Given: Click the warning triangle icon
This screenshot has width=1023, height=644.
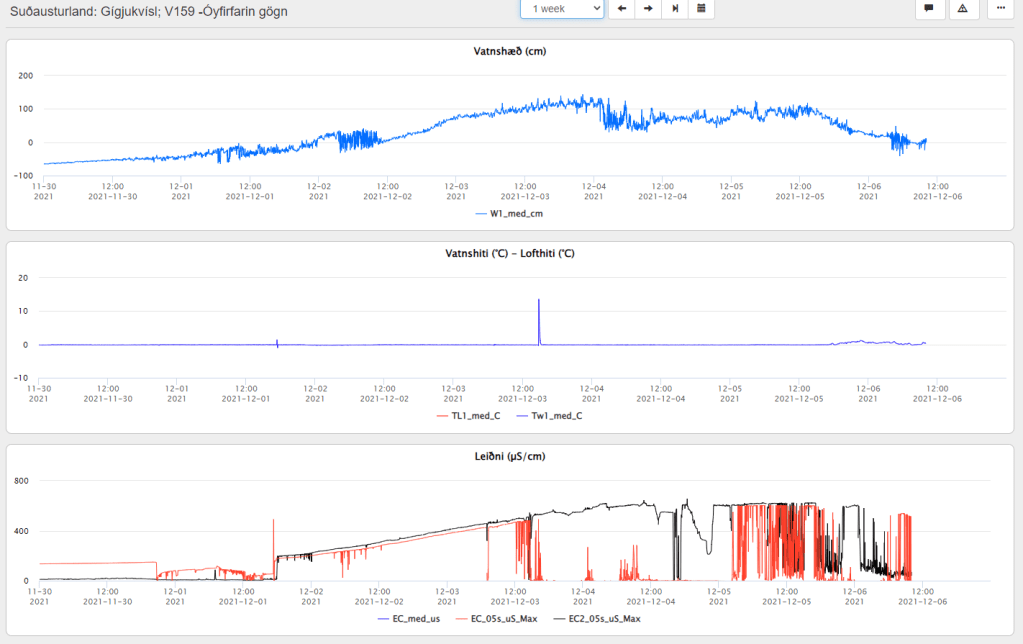Looking at the screenshot, I should (964, 9).
